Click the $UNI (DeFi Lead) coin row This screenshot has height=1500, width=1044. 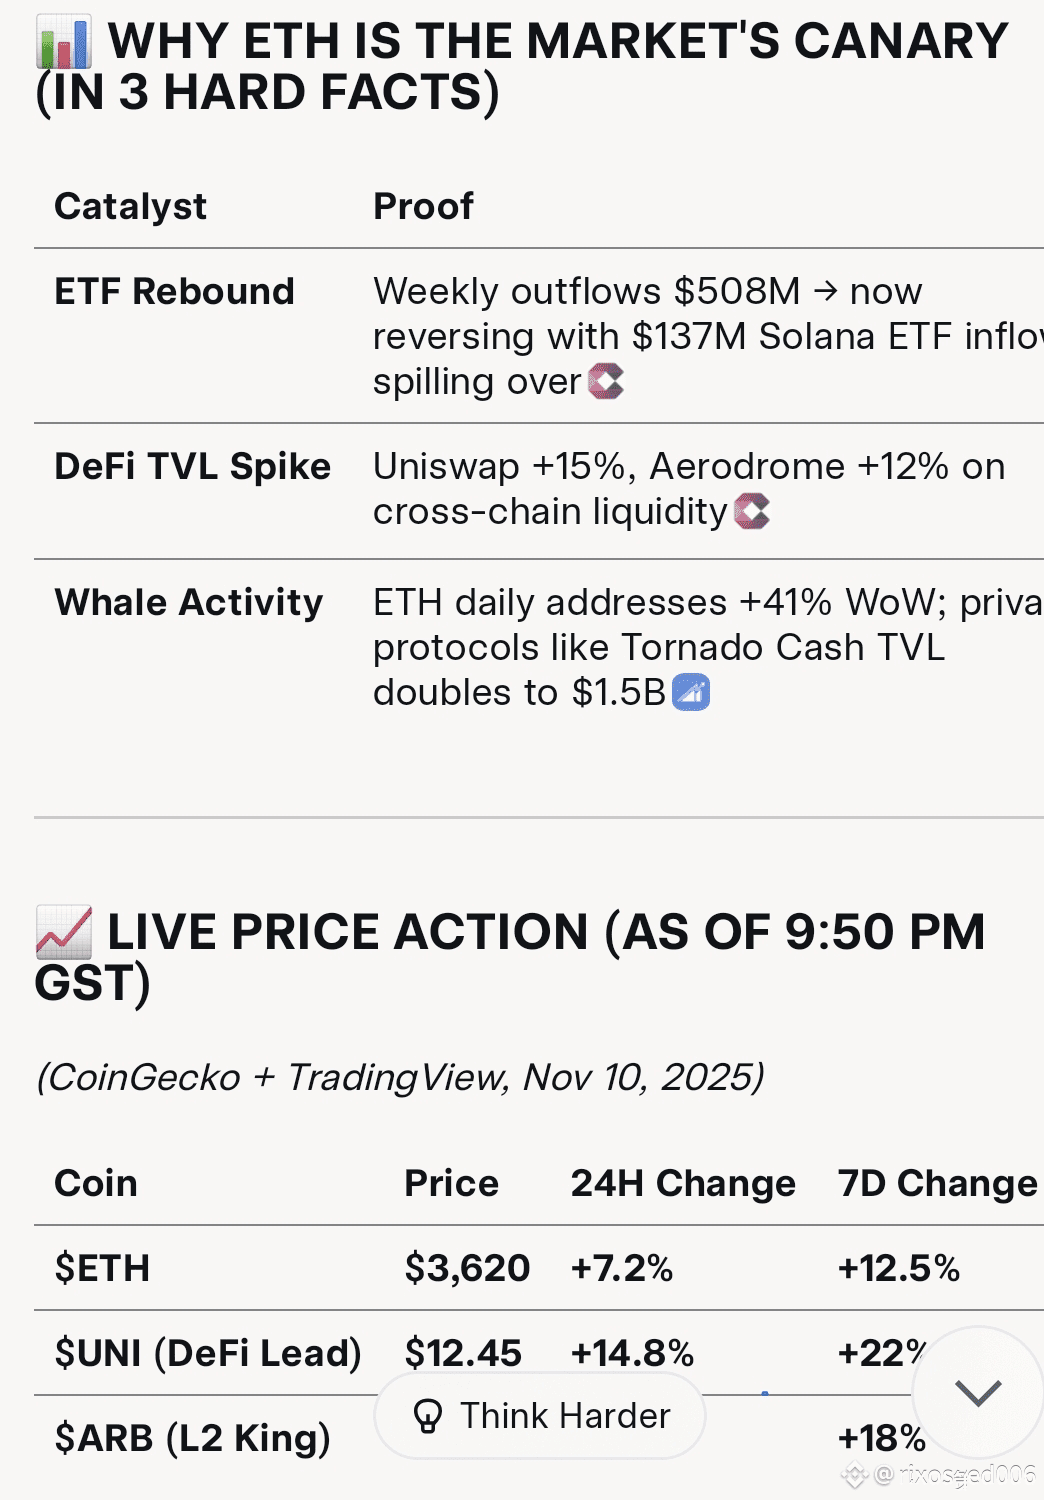tap(208, 1353)
